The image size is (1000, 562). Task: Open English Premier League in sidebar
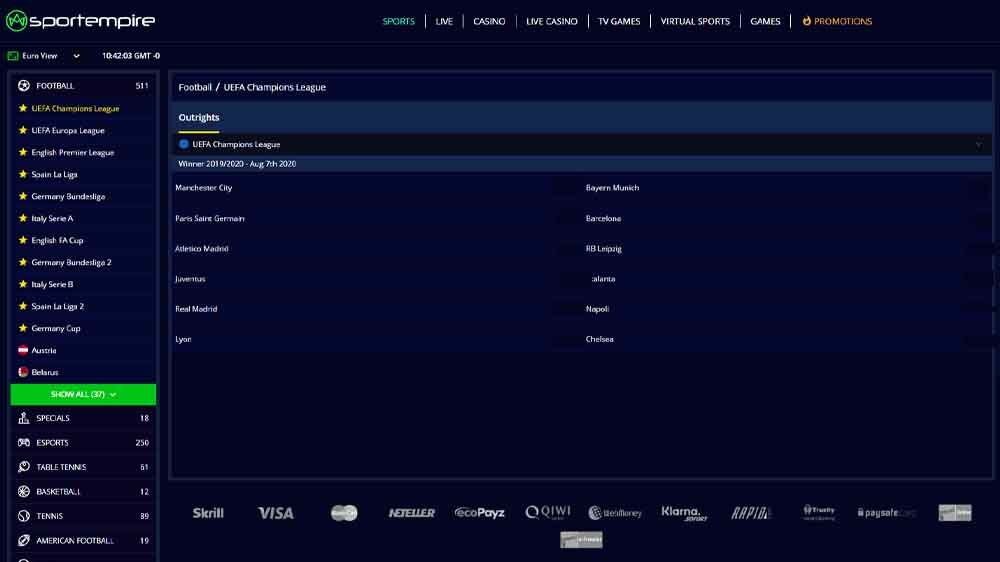(x=73, y=152)
